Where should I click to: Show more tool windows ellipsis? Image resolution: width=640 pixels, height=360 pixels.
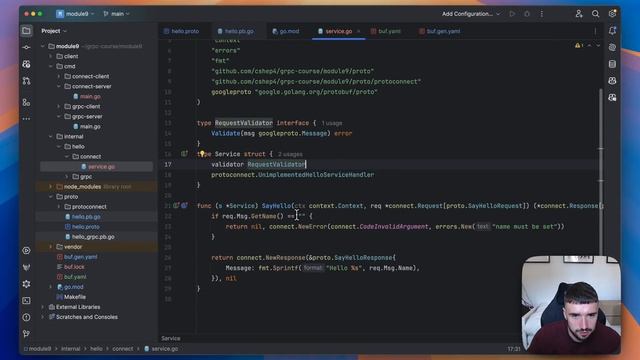26,119
